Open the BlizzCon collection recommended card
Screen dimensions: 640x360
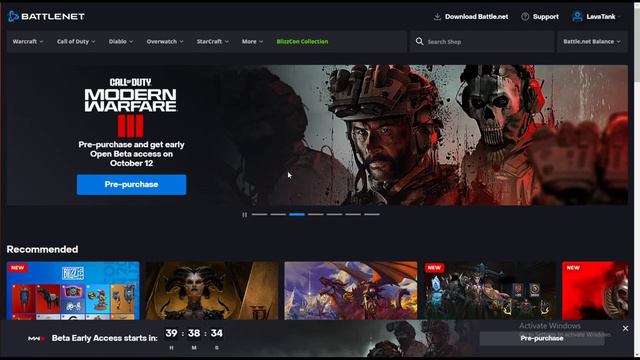point(73,291)
